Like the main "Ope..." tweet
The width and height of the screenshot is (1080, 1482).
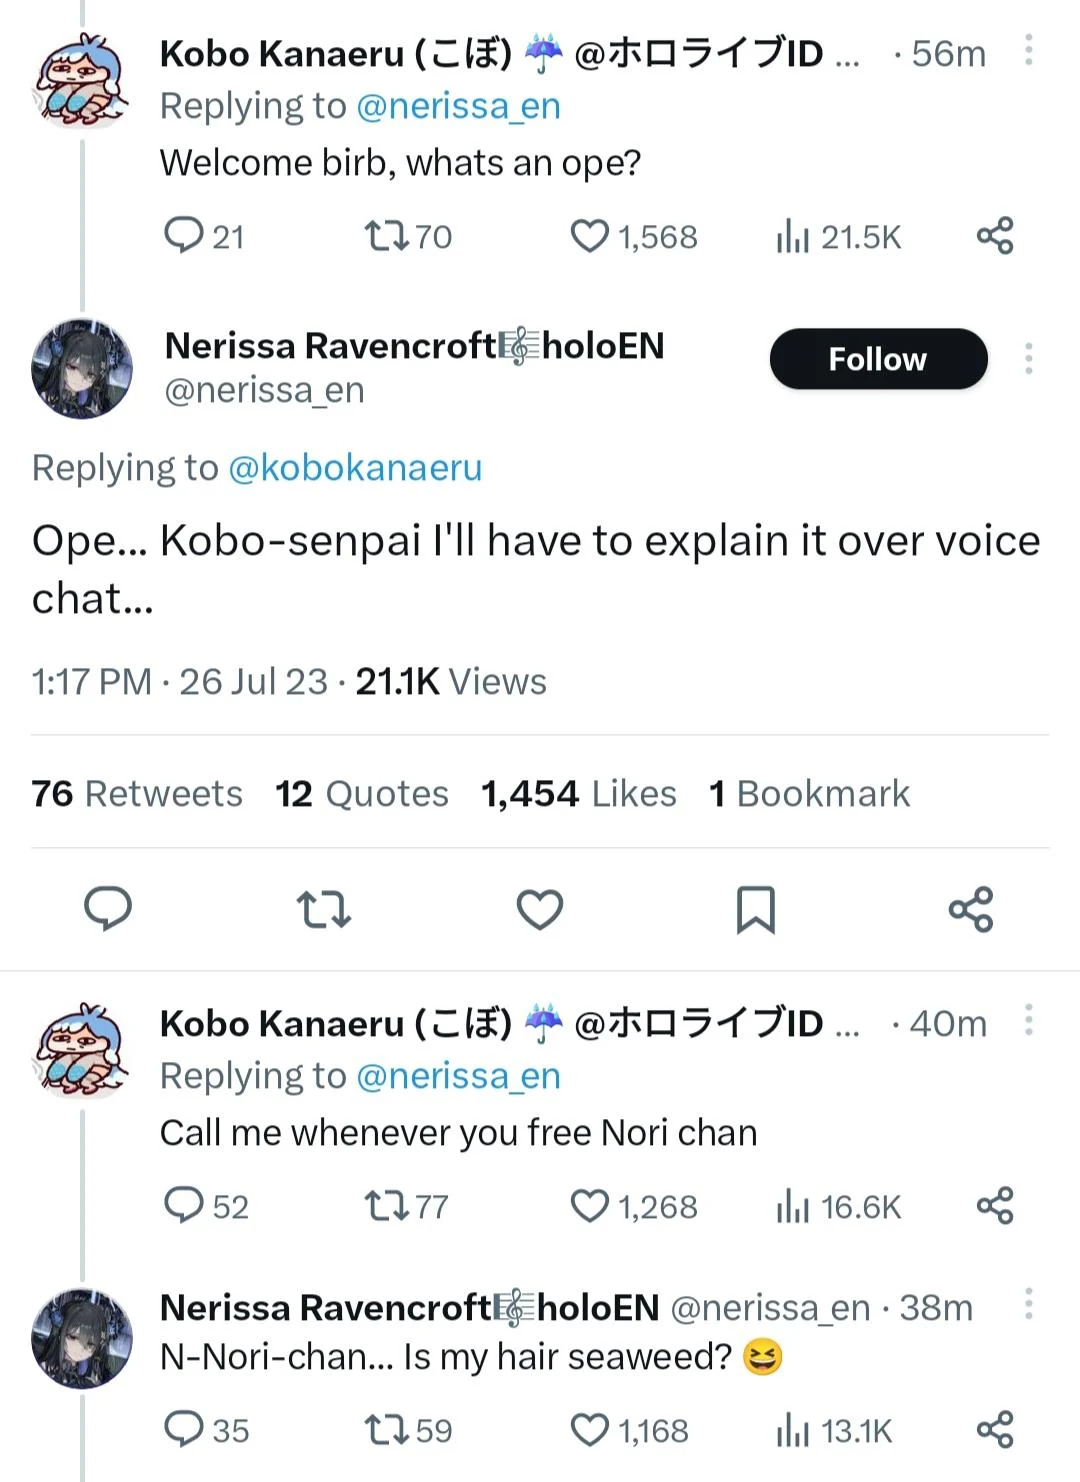[540, 910]
